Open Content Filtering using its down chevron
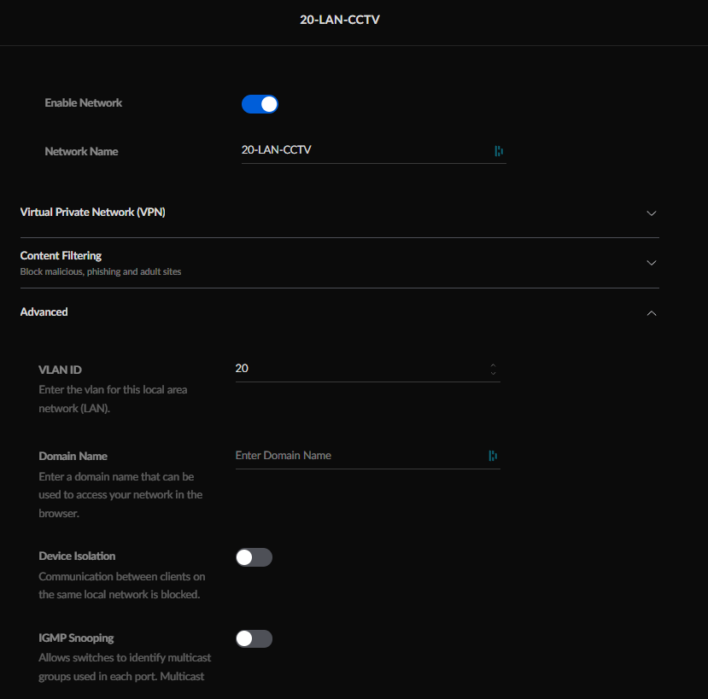Image resolution: width=708 pixels, height=699 pixels. coord(651,263)
